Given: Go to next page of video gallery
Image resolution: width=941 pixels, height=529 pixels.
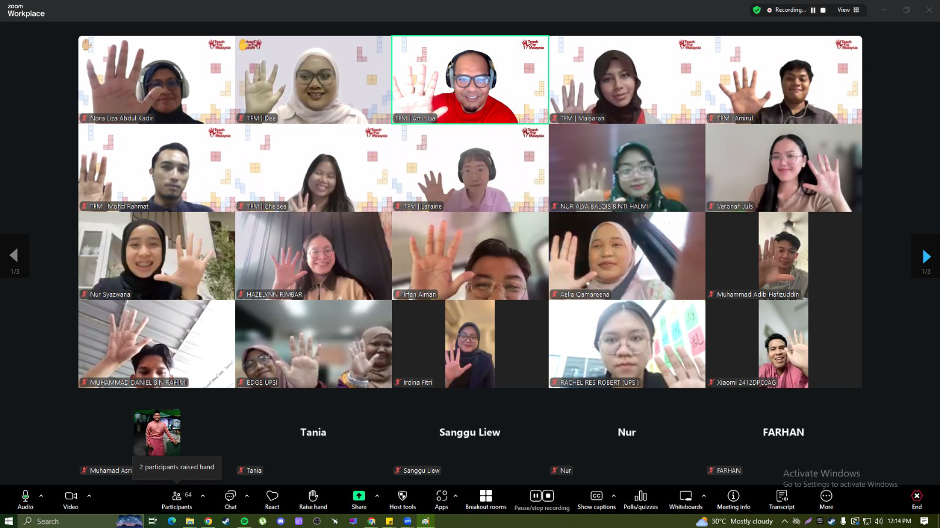Looking at the screenshot, I should (926, 257).
